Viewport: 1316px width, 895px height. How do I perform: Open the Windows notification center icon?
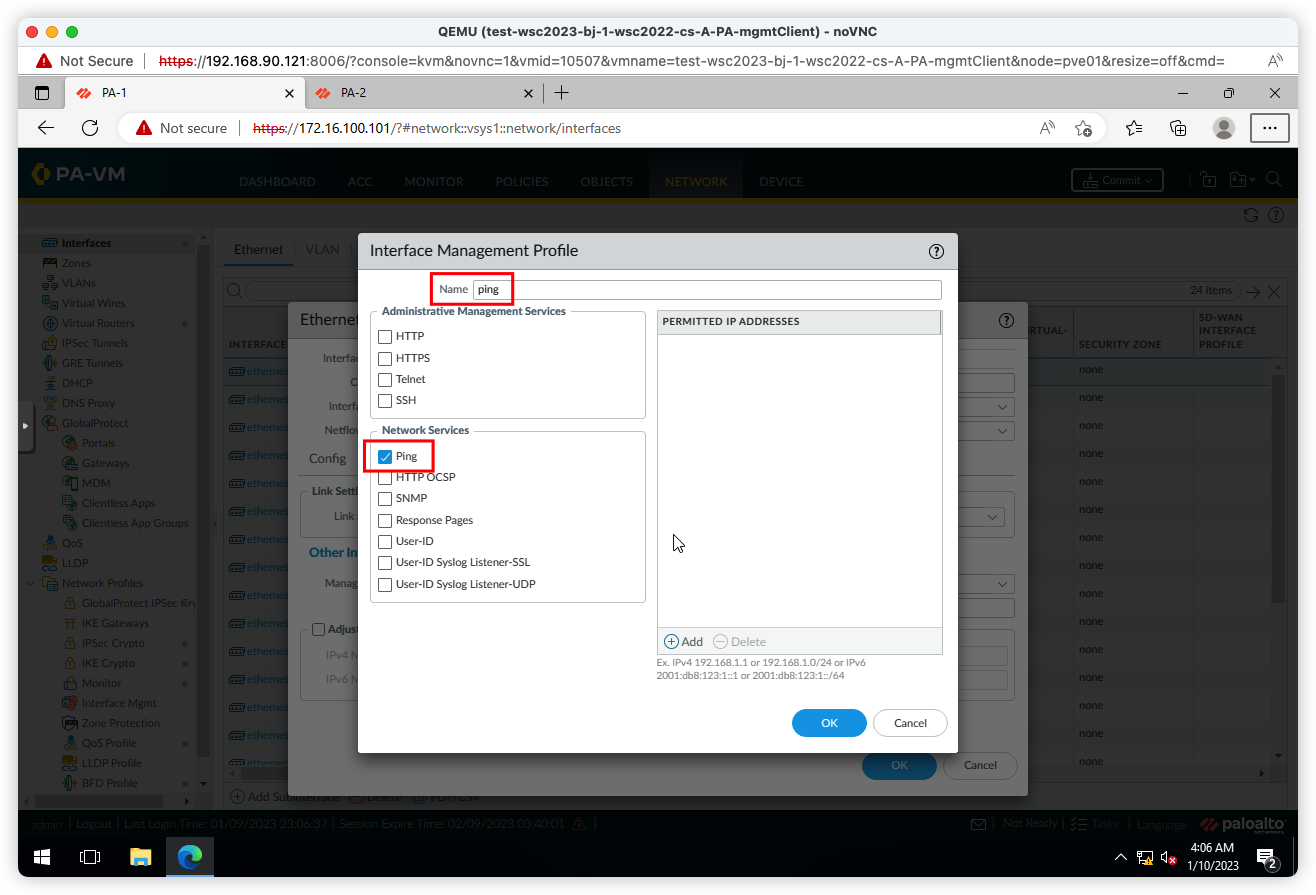point(1267,858)
